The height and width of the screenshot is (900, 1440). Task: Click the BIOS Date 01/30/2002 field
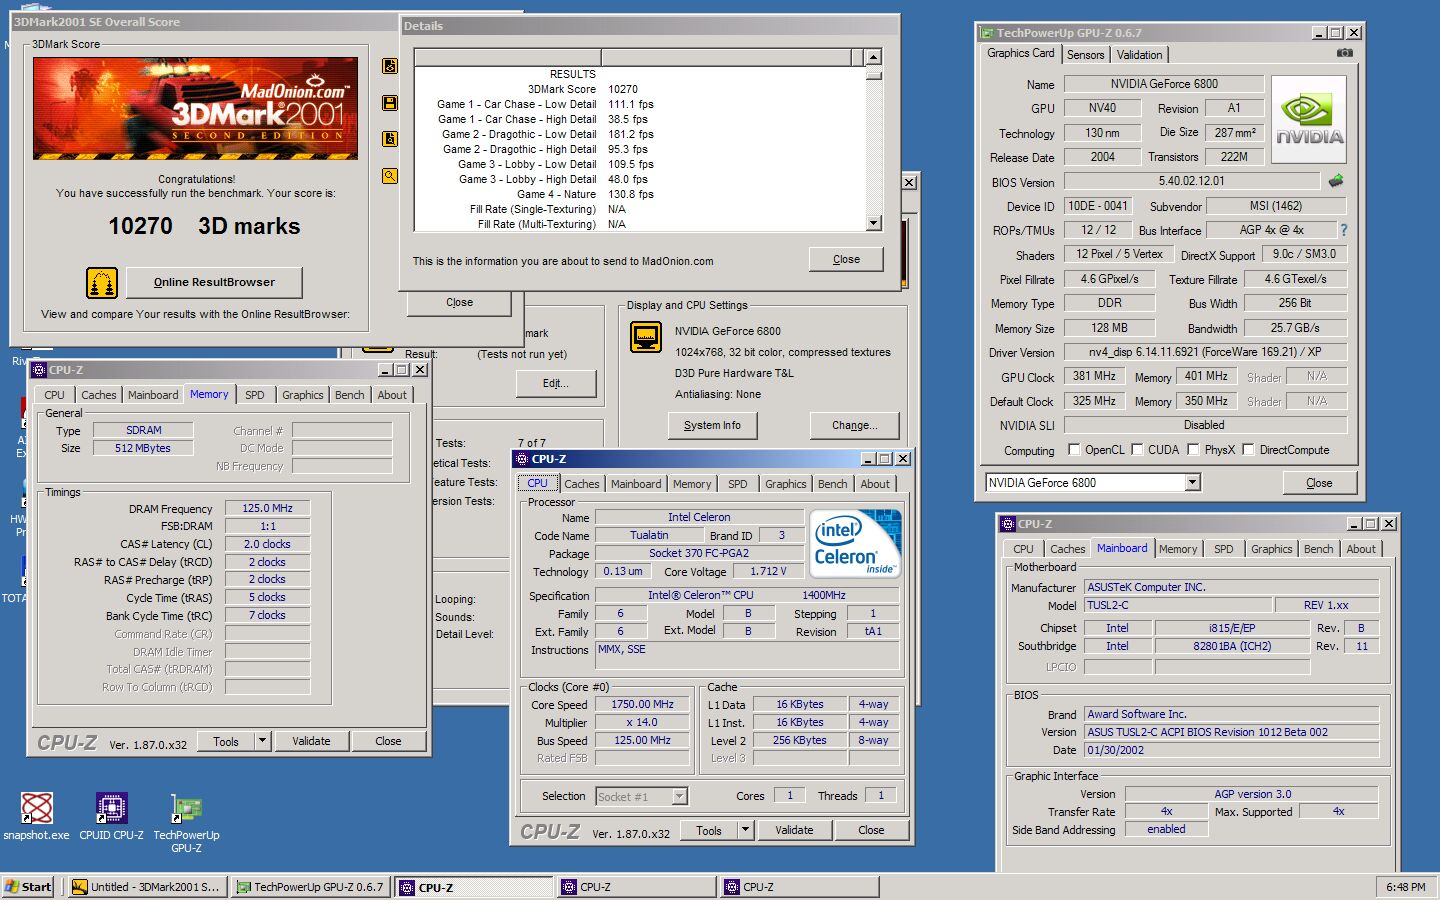(x=1232, y=750)
